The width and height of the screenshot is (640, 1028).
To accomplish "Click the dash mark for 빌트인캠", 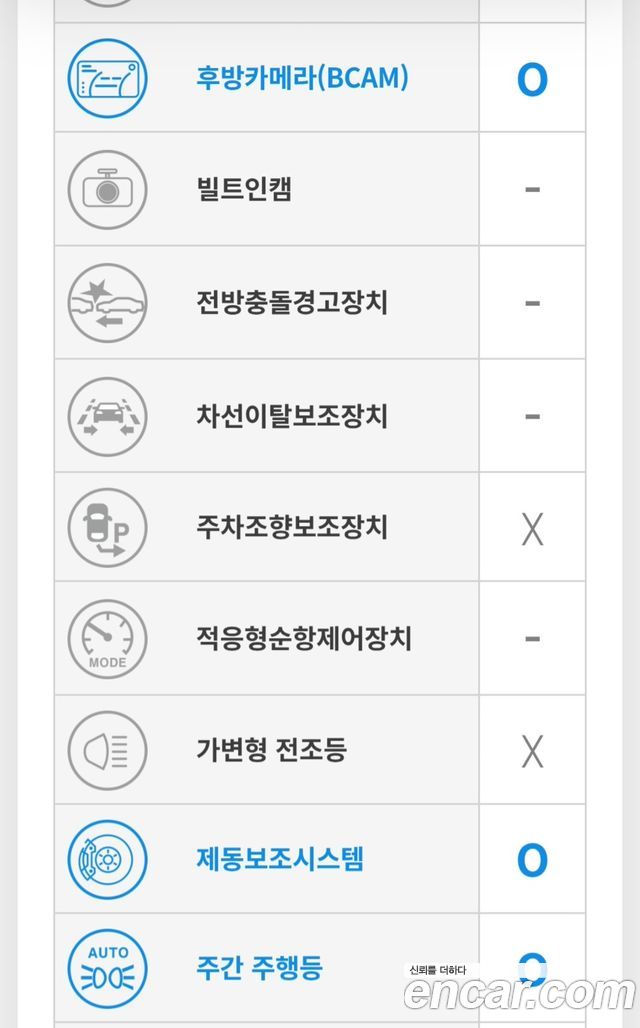I will pos(532,189).
